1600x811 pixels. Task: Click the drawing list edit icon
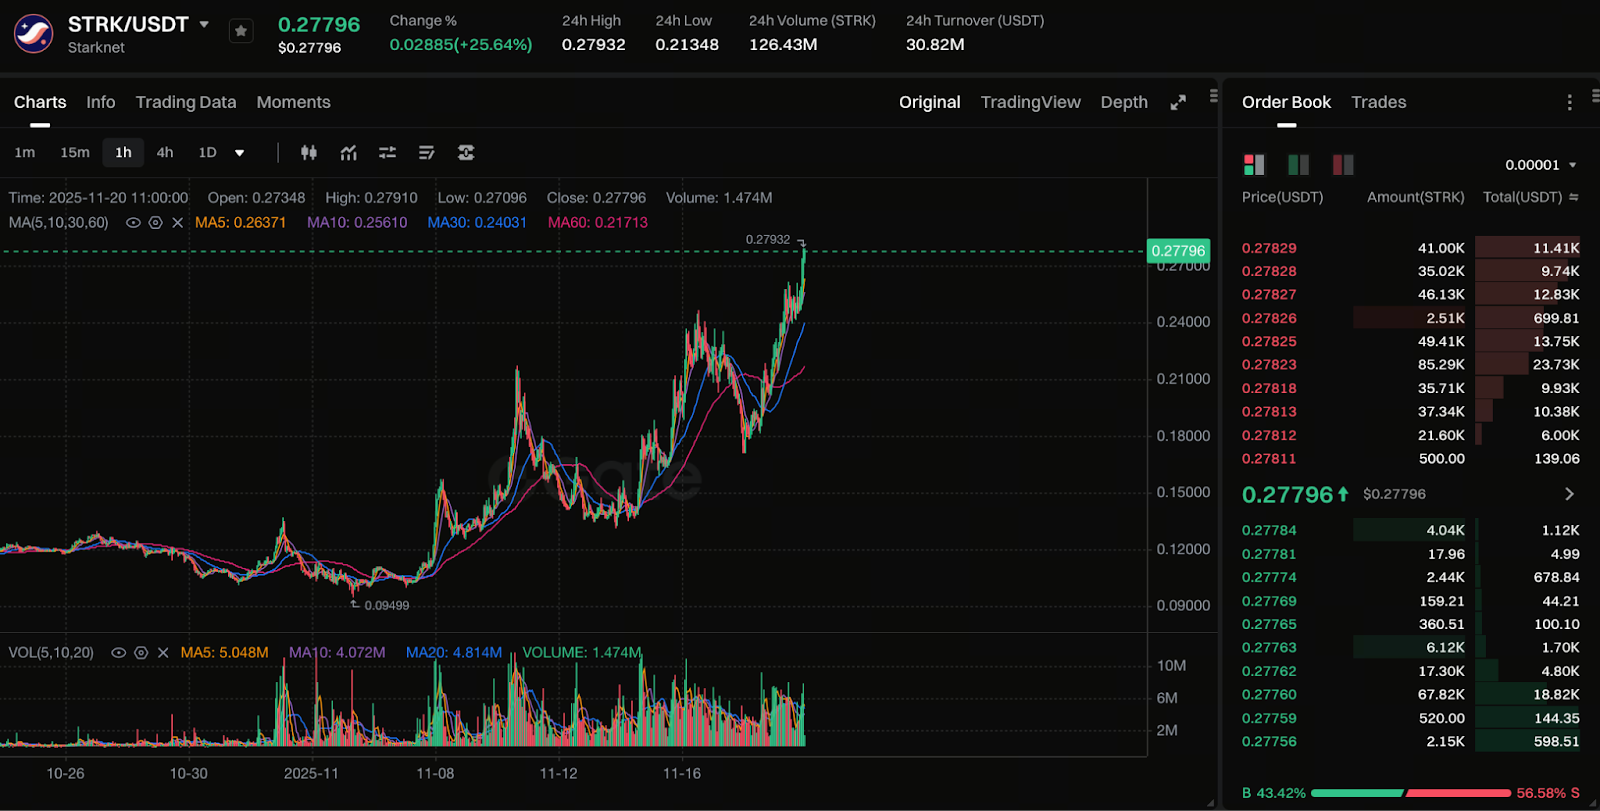coord(426,152)
